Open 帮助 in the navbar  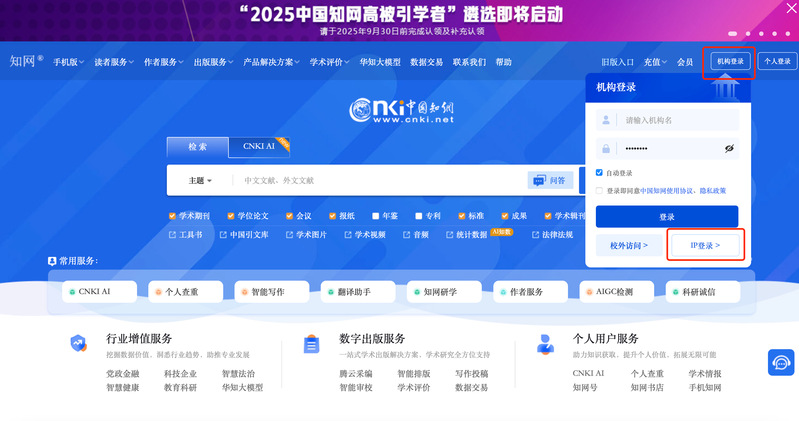(503, 62)
